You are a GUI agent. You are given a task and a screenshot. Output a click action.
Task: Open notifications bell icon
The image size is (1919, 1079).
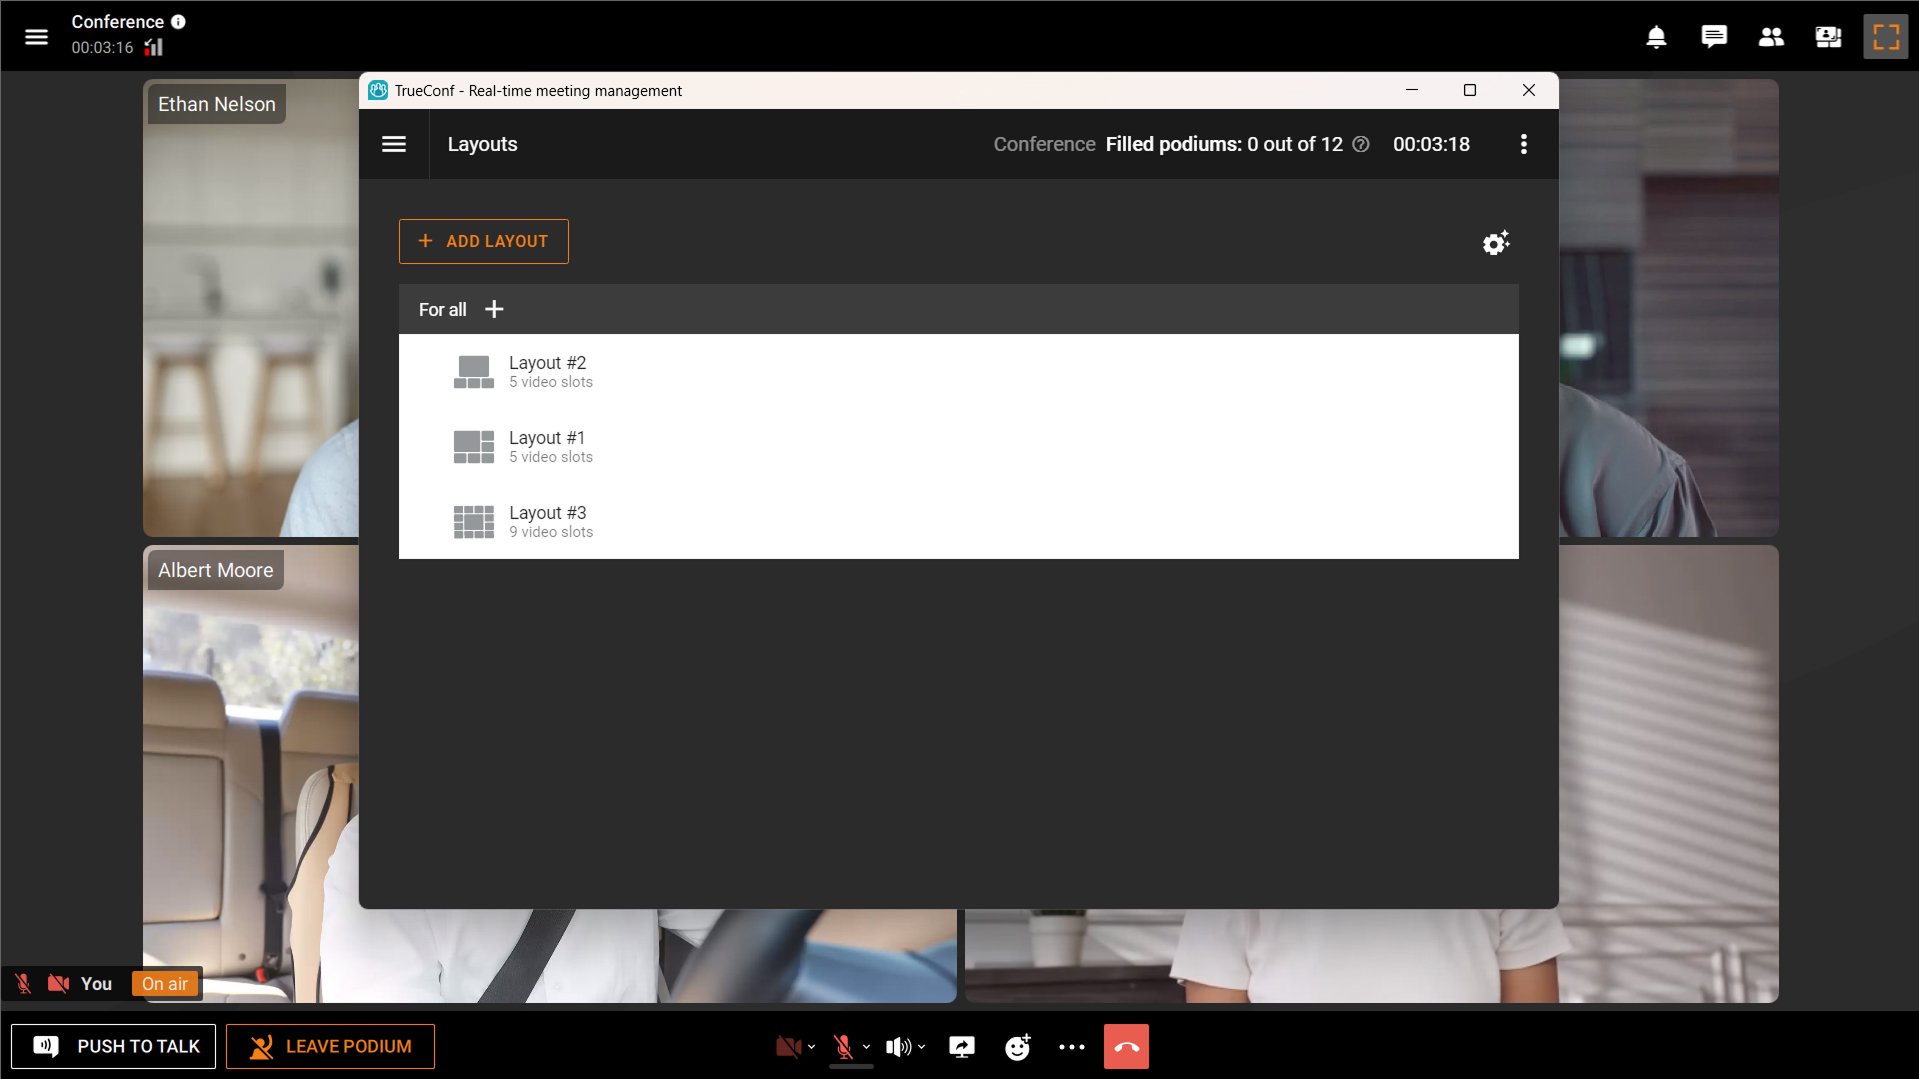coord(1656,37)
